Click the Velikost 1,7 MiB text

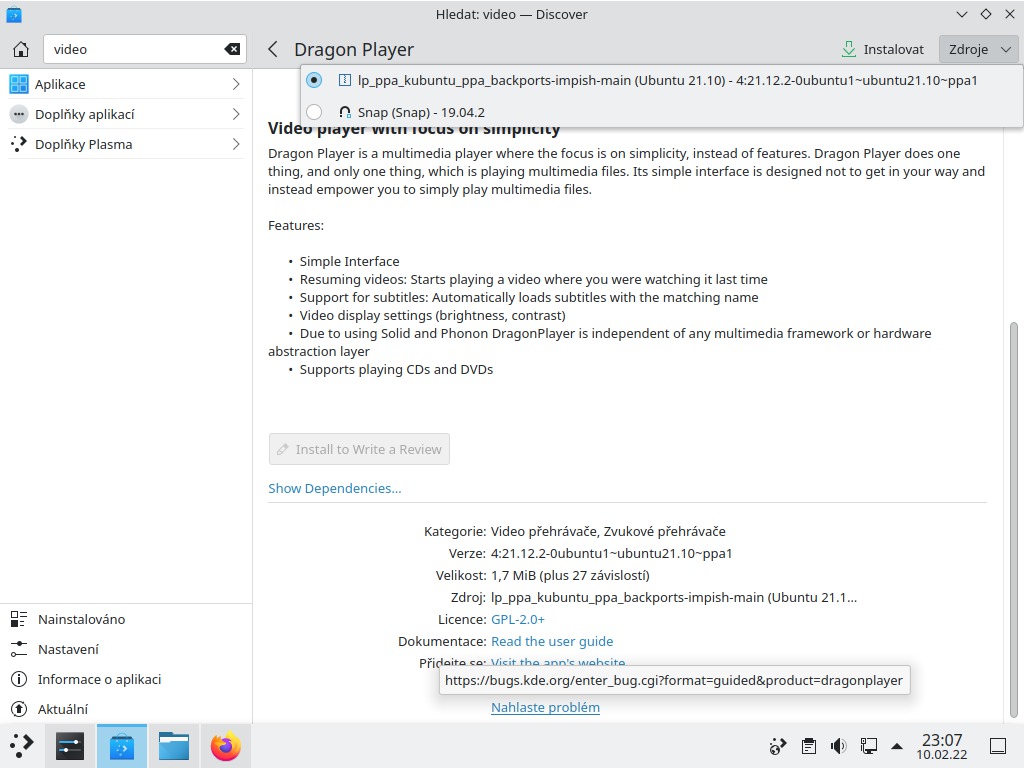click(570, 575)
